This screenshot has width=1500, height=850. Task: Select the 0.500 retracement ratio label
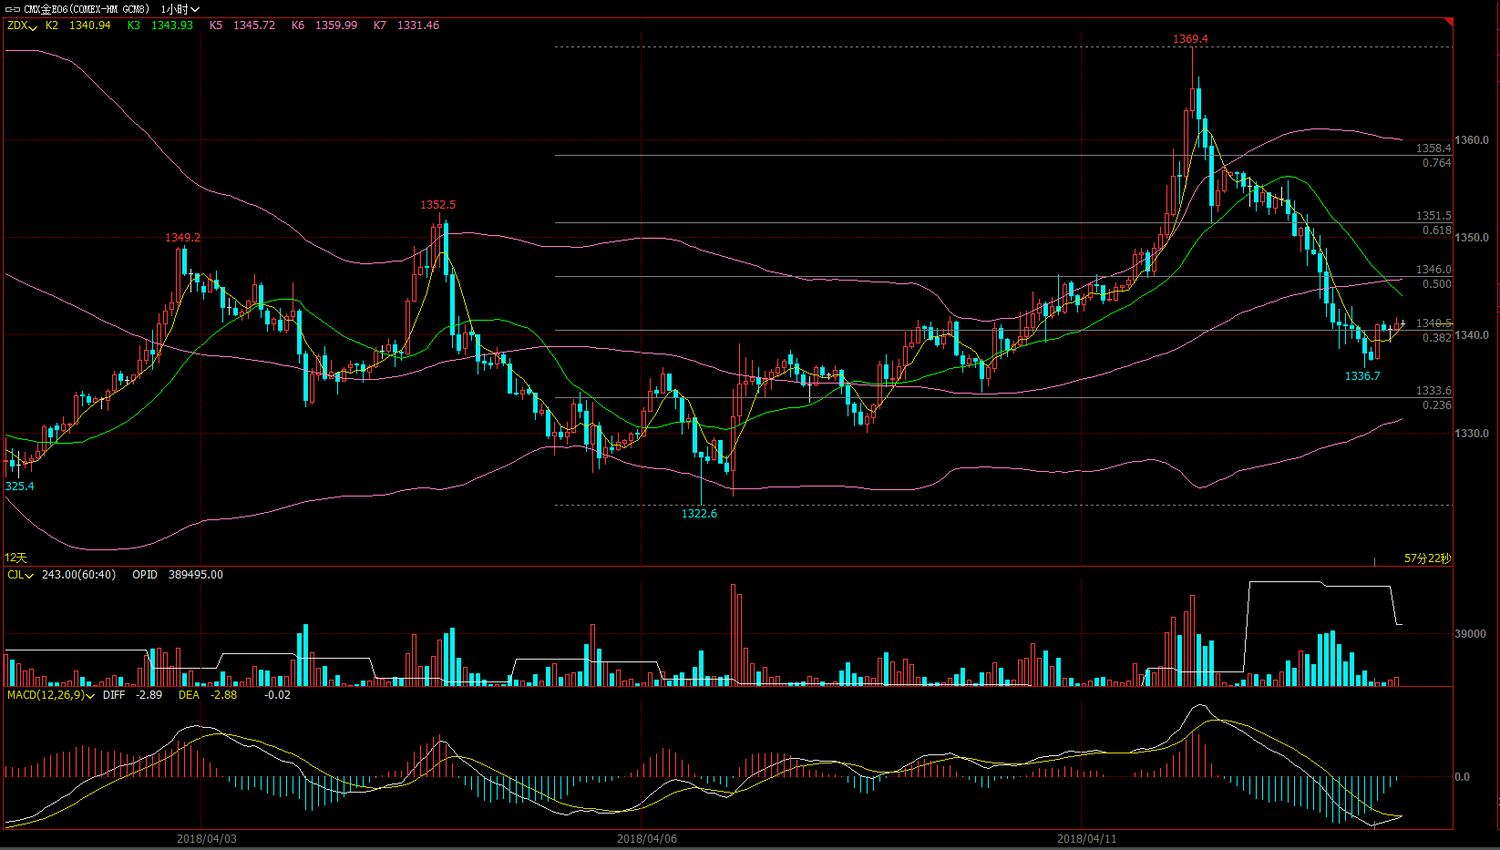click(x=1436, y=285)
